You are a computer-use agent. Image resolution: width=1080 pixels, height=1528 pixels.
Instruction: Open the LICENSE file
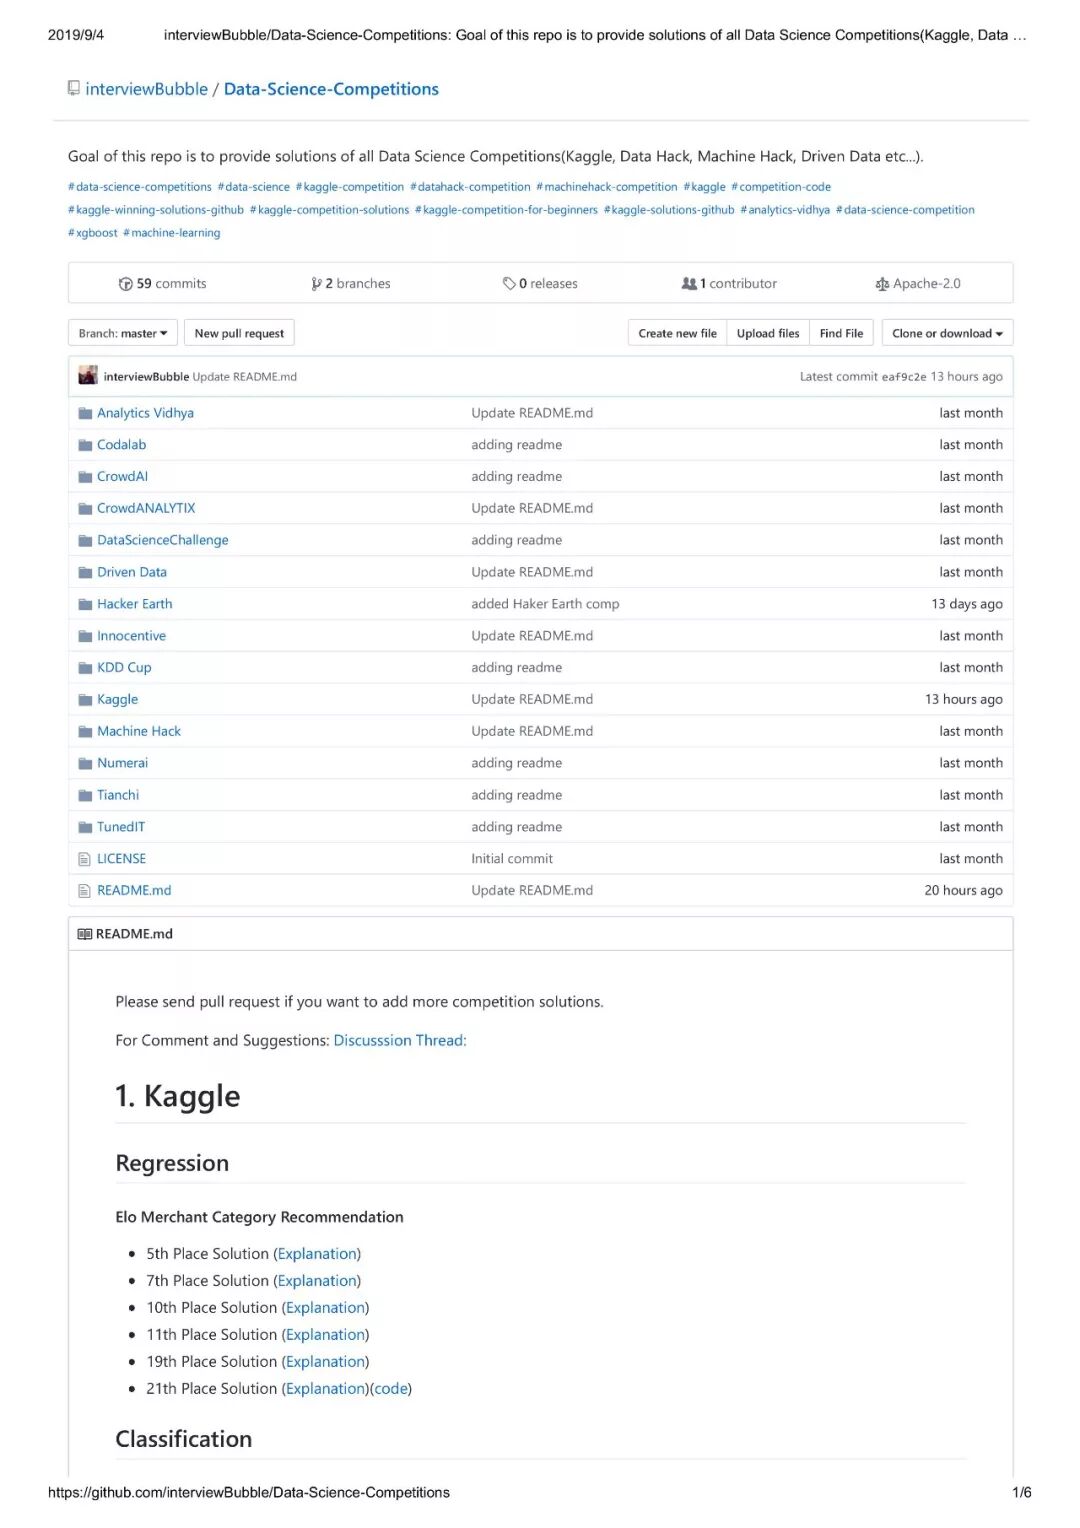(x=121, y=859)
